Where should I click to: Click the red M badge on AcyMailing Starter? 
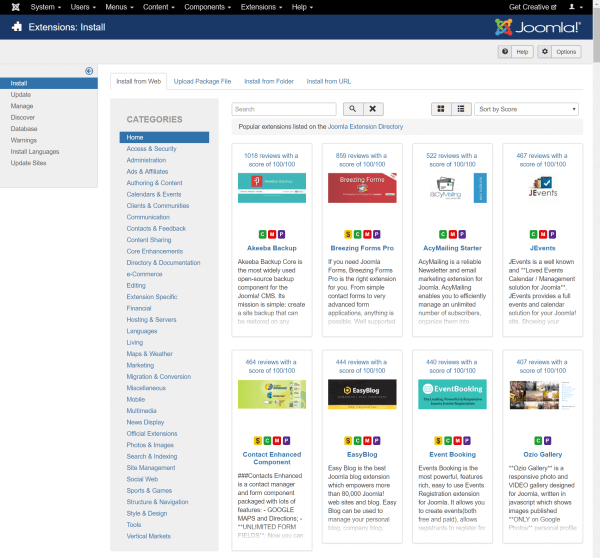452,234
